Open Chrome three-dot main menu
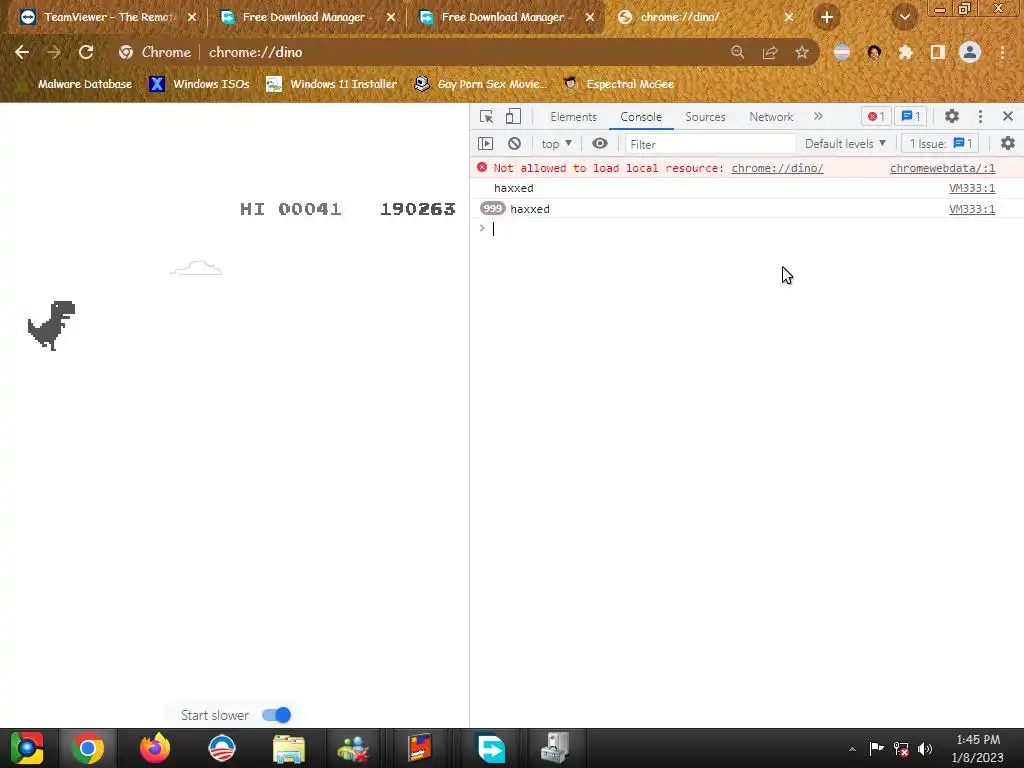Image resolution: width=1024 pixels, height=768 pixels. [1002, 52]
